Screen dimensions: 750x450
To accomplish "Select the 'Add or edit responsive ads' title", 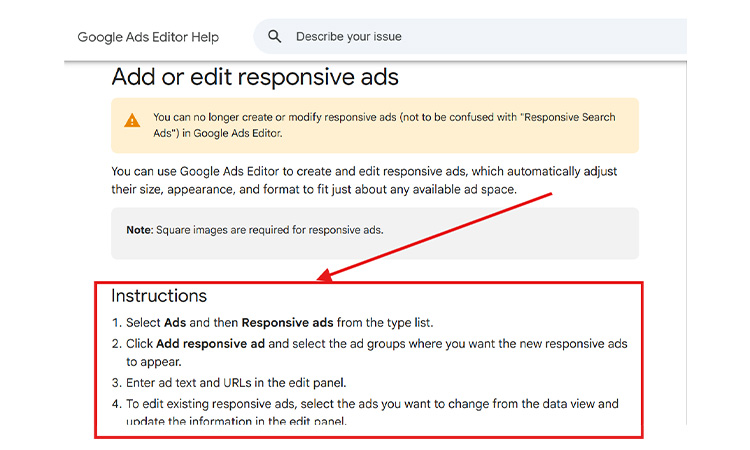I will (x=255, y=77).
